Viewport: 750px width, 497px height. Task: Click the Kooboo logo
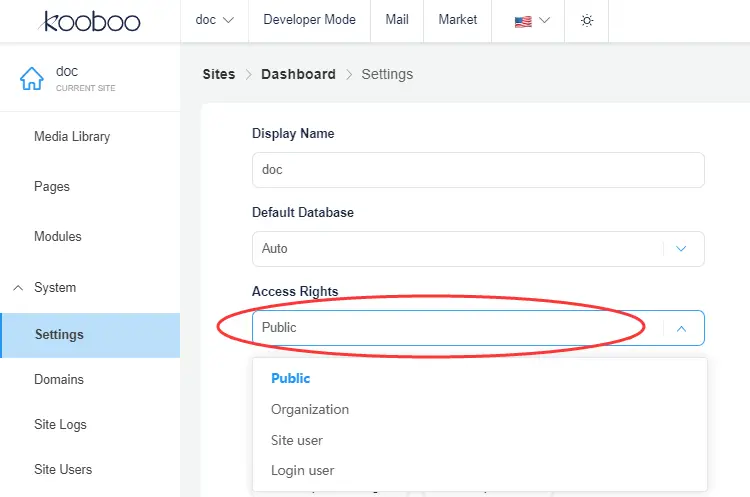[91, 21]
